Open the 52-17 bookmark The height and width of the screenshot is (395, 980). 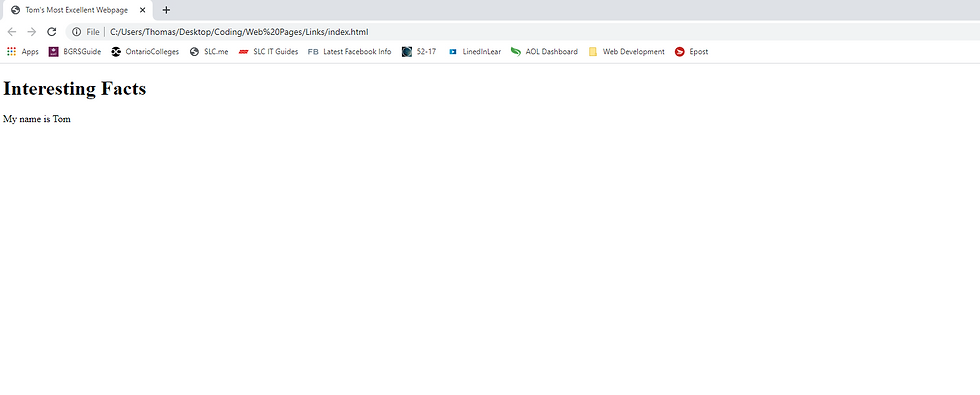pyautogui.click(x=419, y=52)
